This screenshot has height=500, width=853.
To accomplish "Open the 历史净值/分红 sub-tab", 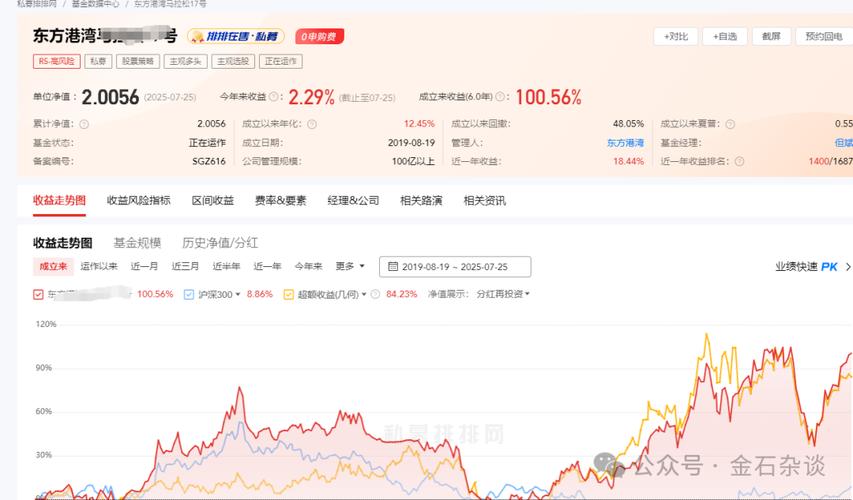I will (220, 243).
